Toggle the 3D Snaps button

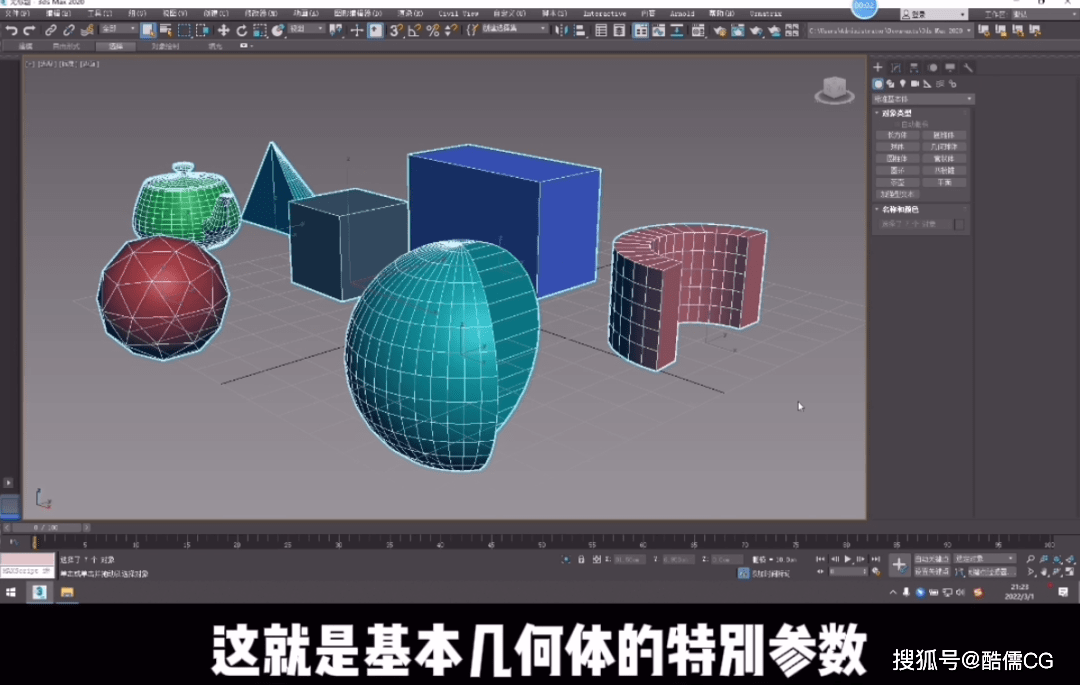395,30
